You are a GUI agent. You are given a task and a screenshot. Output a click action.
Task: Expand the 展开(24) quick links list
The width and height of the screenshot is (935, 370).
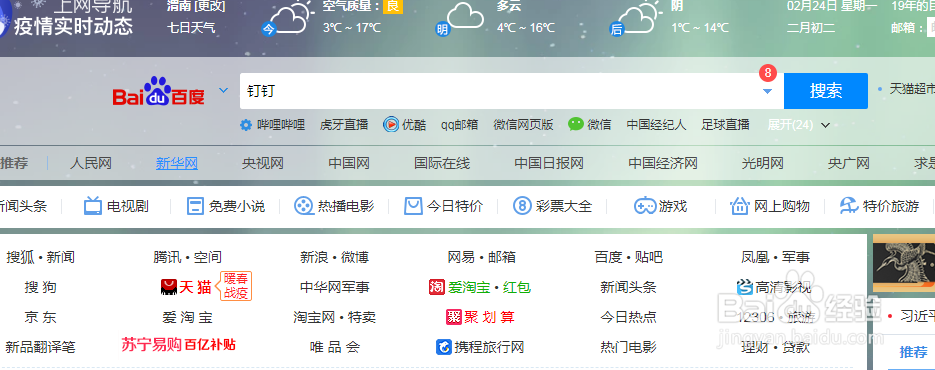coord(798,125)
